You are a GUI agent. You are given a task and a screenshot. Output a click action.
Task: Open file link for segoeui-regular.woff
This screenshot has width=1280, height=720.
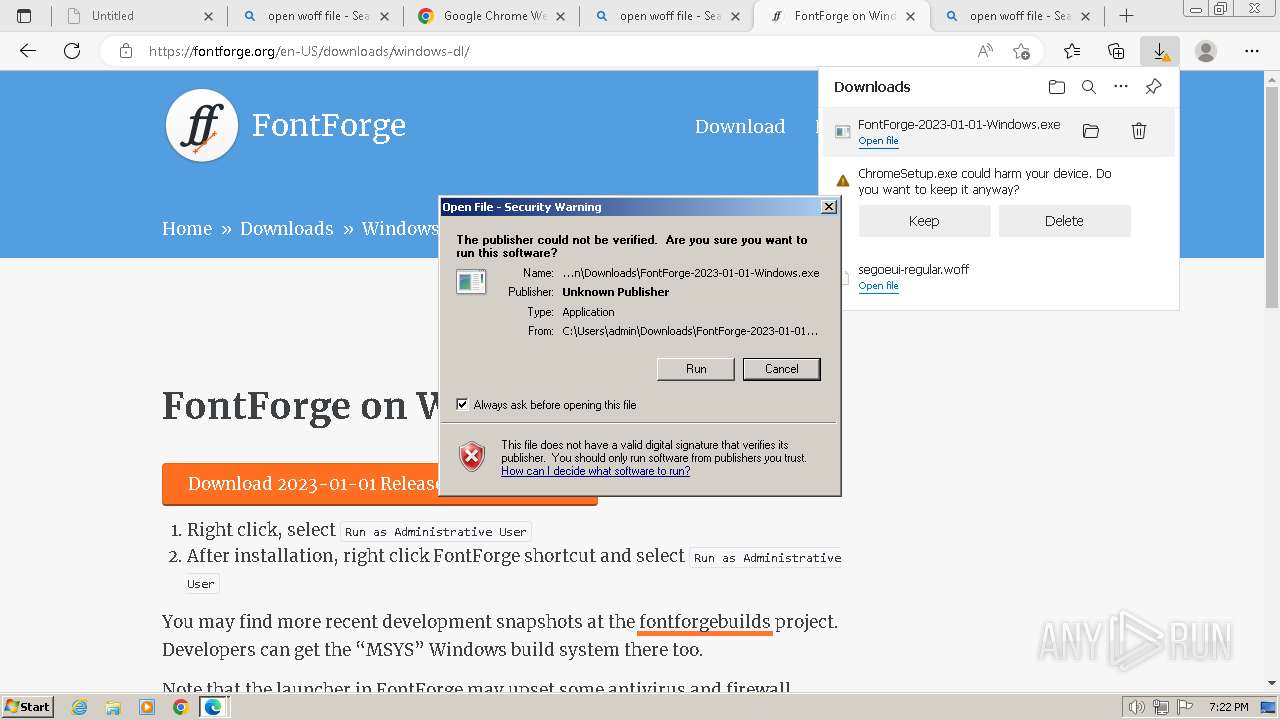pyautogui.click(x=878, y=286)
